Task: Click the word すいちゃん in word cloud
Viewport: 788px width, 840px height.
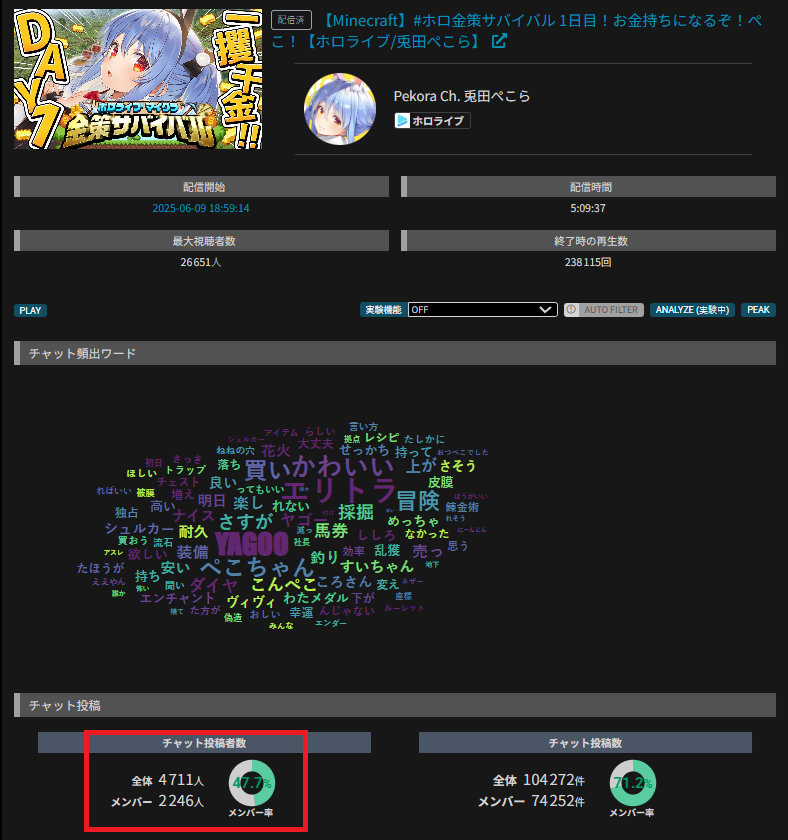Action: pos(377,566)
